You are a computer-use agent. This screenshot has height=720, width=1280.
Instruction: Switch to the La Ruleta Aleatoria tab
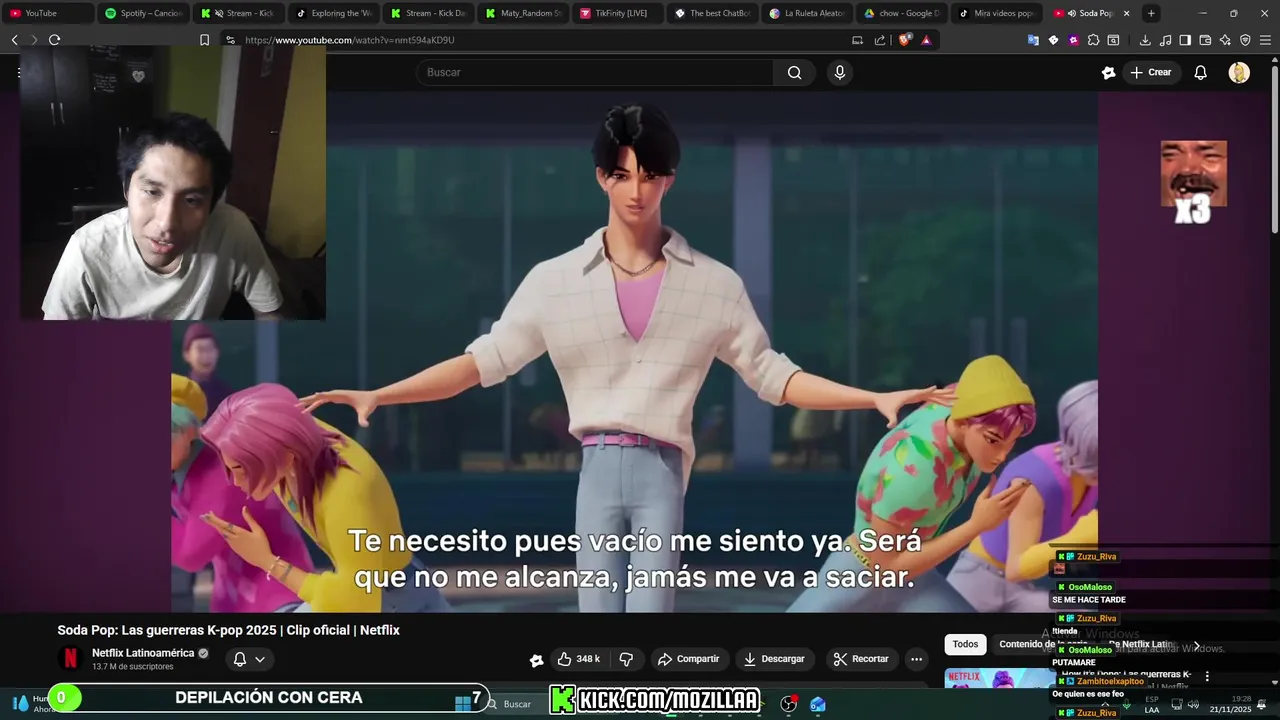tap(808, 13)
